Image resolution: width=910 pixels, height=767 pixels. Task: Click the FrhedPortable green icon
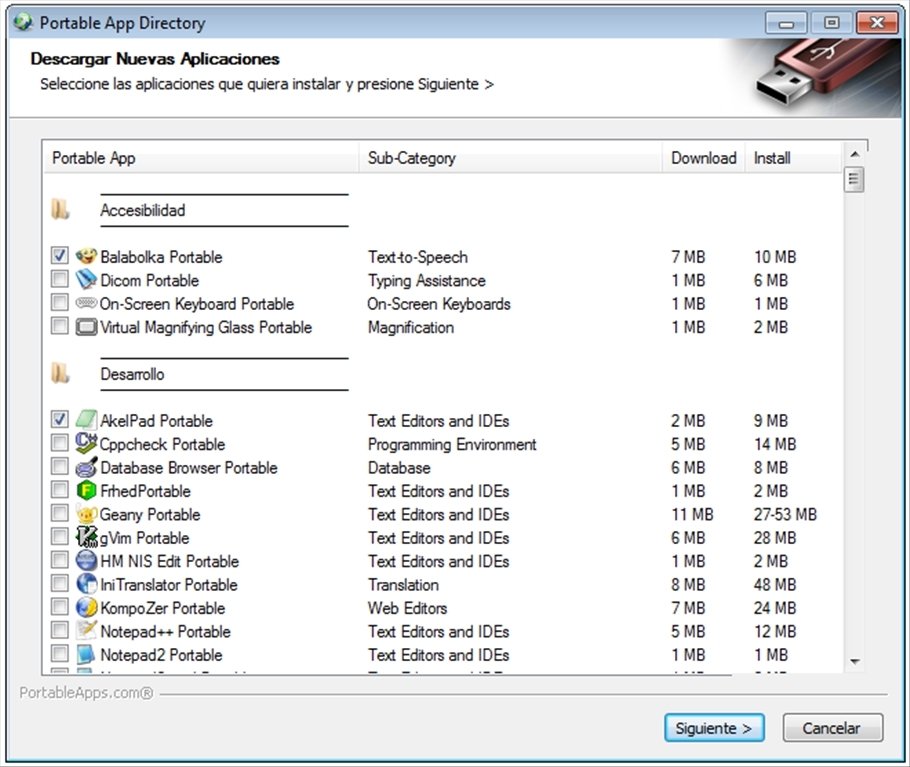click(x=86, y=490)
